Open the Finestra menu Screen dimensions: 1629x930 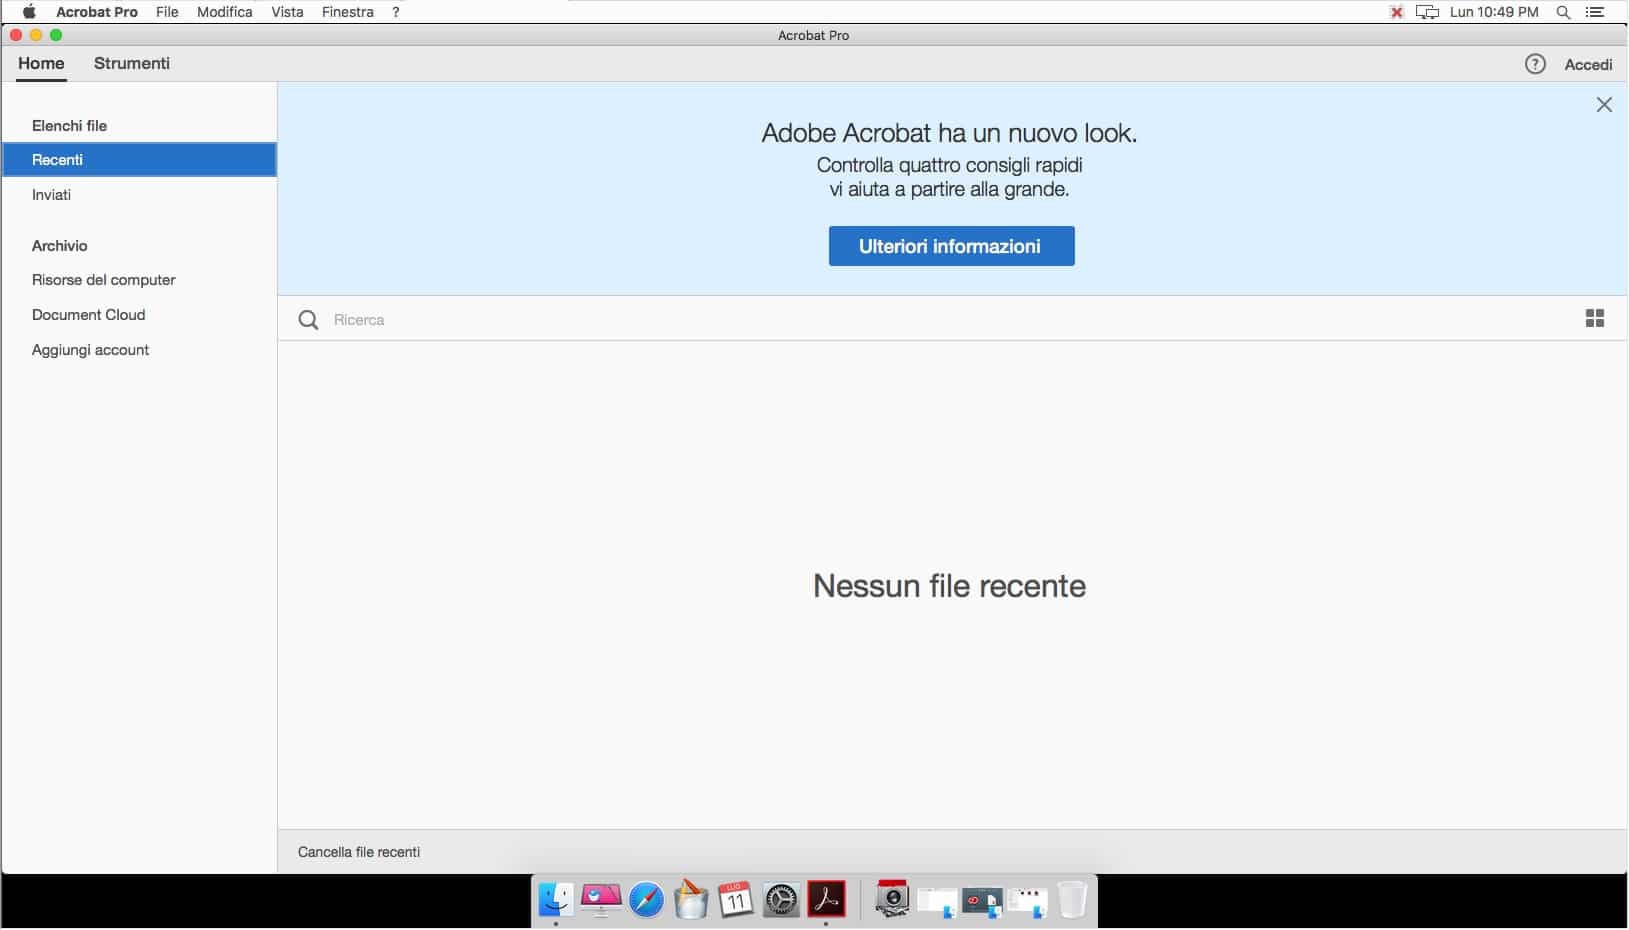pyautogui.click(x=348, y=12)
